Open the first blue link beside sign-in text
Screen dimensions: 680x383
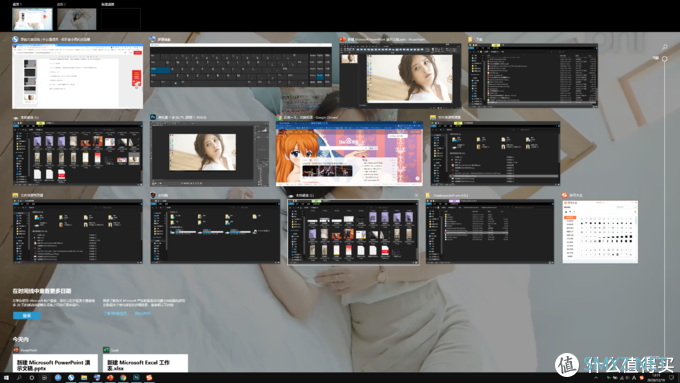(x=115, y=313)
